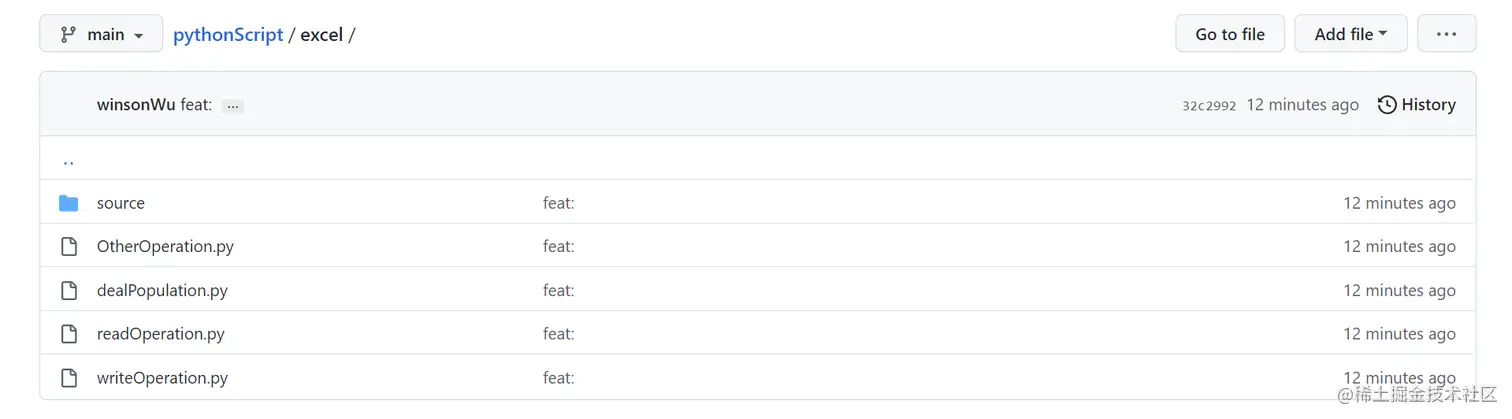The width and height of the screenshot is (1512, 419).
Task: Click the OtherOperation.py file icon
Action: click(68, 247)
